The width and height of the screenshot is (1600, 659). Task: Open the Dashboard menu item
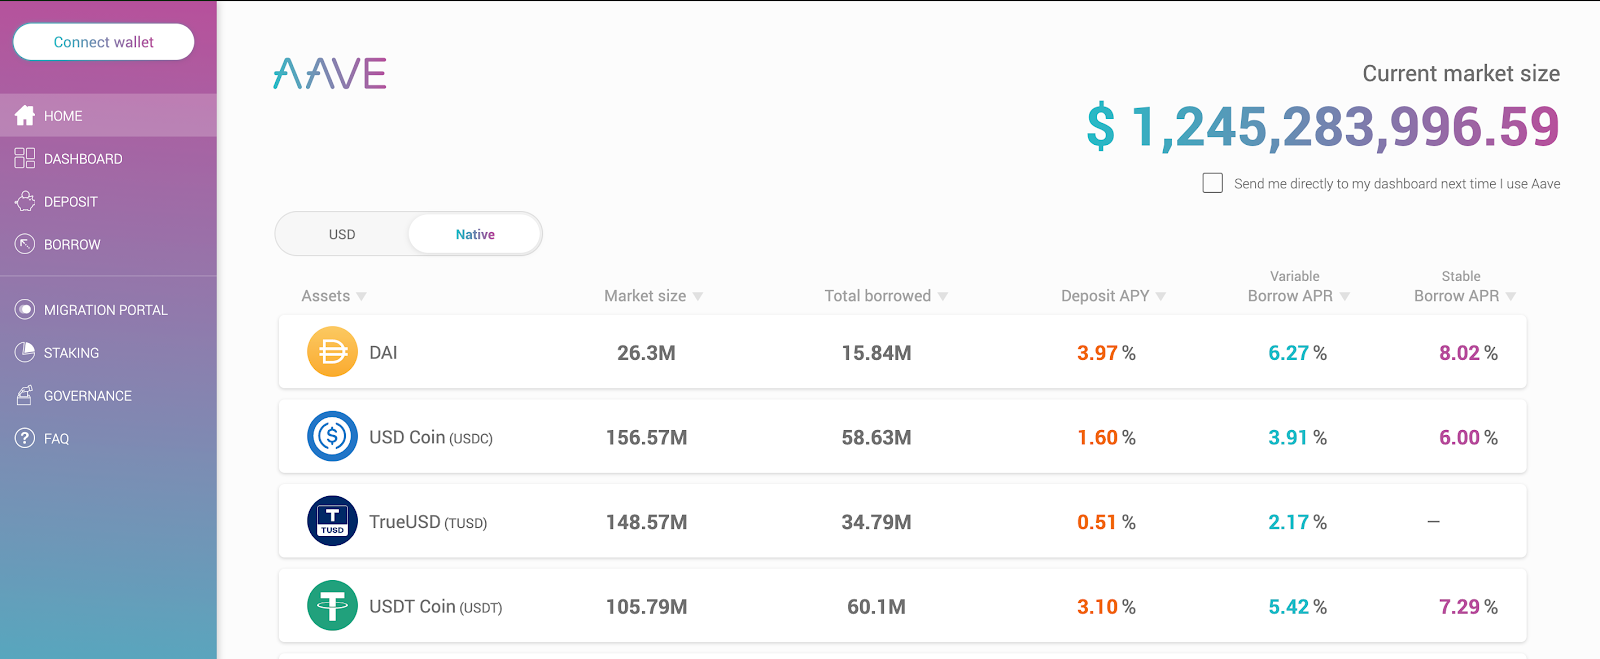(83, 159)
